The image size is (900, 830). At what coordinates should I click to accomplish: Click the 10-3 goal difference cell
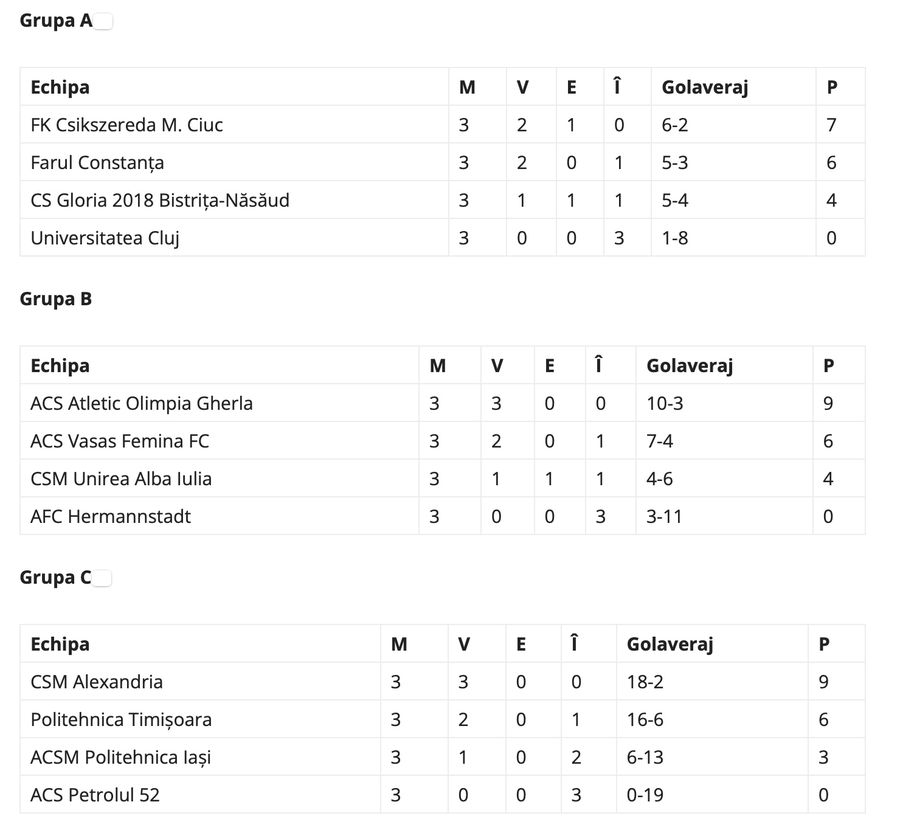coord(665,404)
